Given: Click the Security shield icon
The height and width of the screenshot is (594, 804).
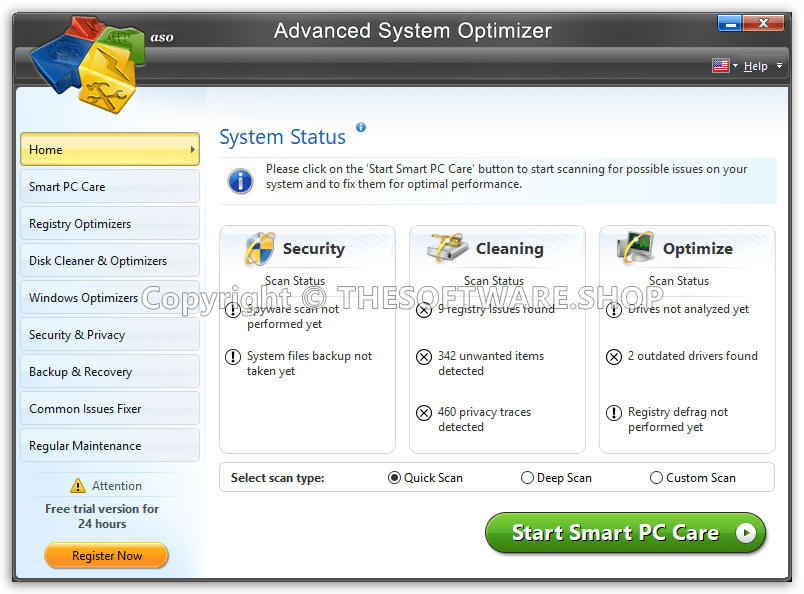Looking at the screenshot, I should tap(260, 249).
